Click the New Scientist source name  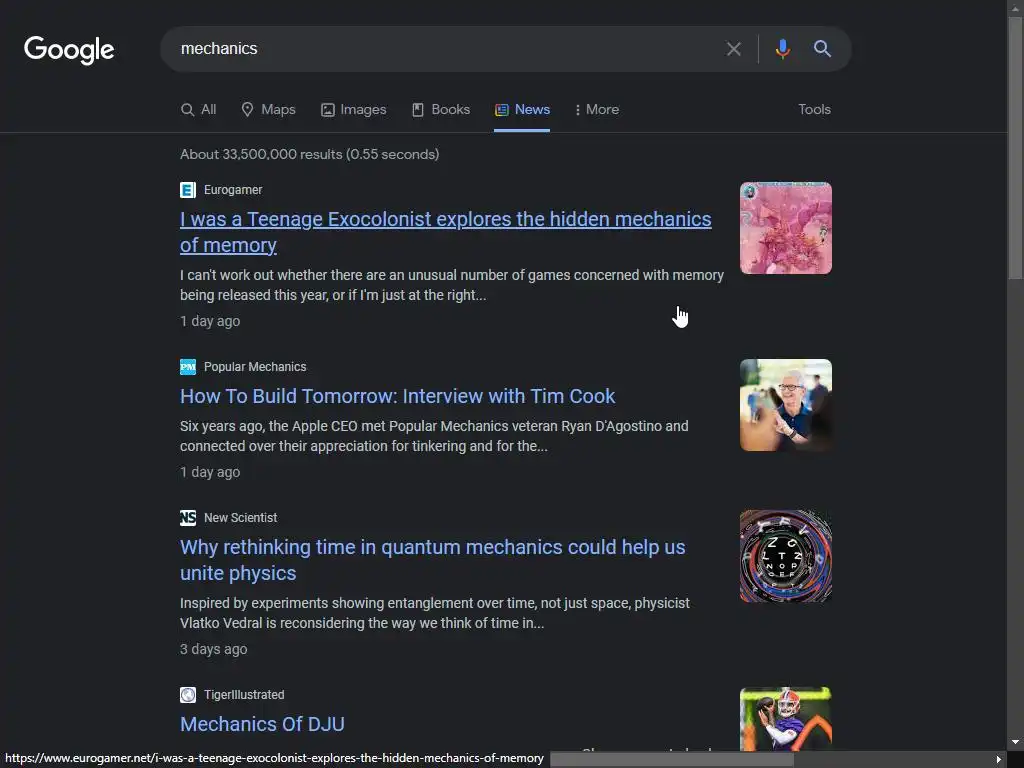click(240, 518)
